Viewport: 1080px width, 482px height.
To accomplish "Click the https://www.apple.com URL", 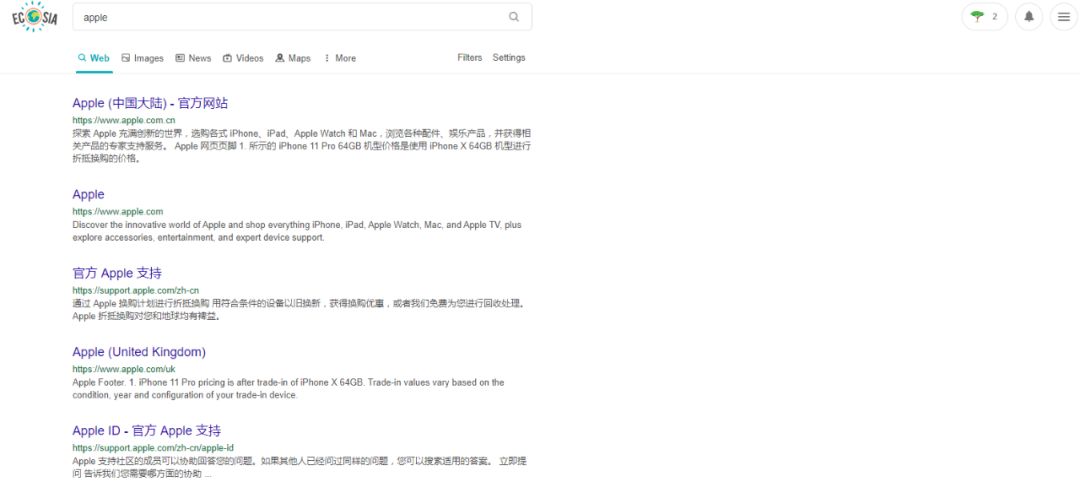I will click(x=118, y=211).
